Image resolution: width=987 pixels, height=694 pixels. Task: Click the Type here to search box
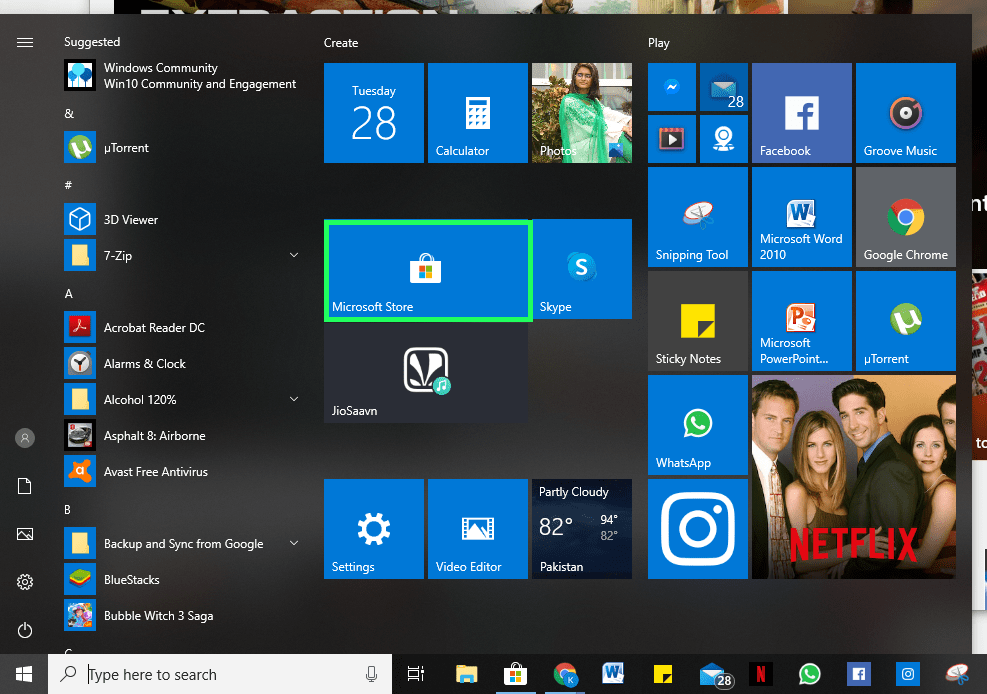[220, 674]
